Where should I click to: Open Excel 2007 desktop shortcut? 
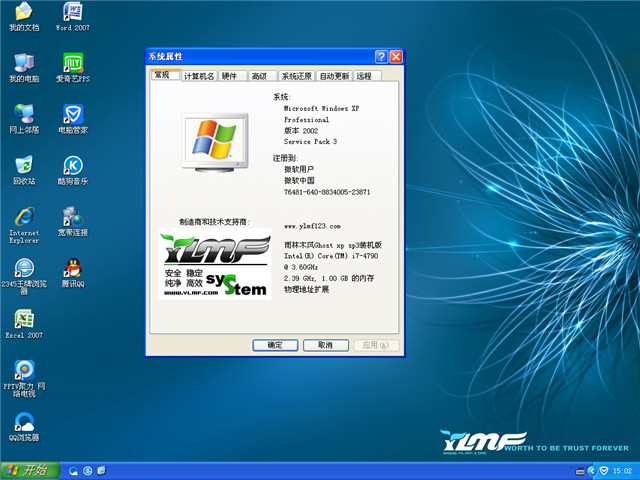point(24,324)
